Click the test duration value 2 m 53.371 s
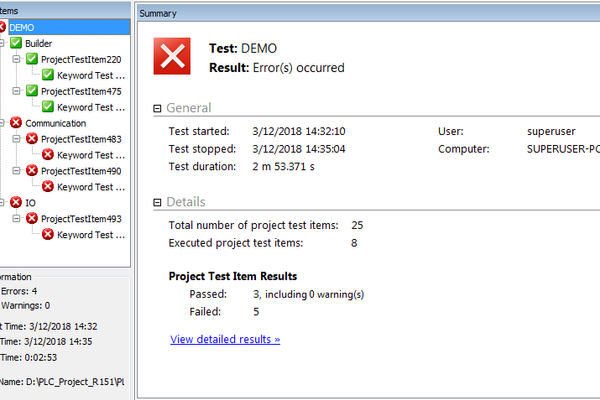This screenshot has height=400, width=600. pos(283,167)
